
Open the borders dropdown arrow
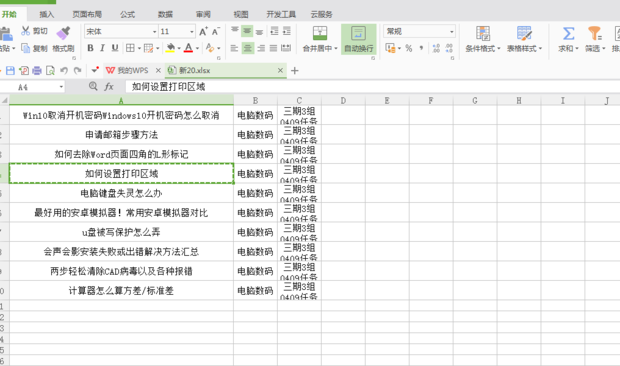(139, 49)
